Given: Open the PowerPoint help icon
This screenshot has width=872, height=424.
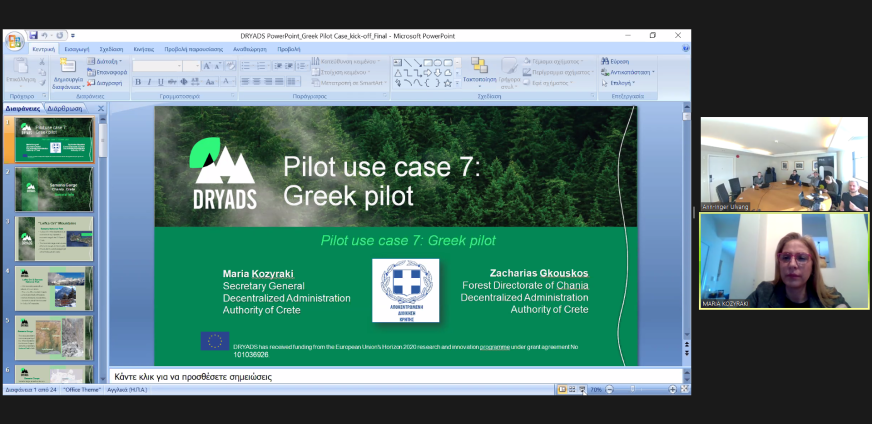Looking at the screenshot, I should [685, 48].
